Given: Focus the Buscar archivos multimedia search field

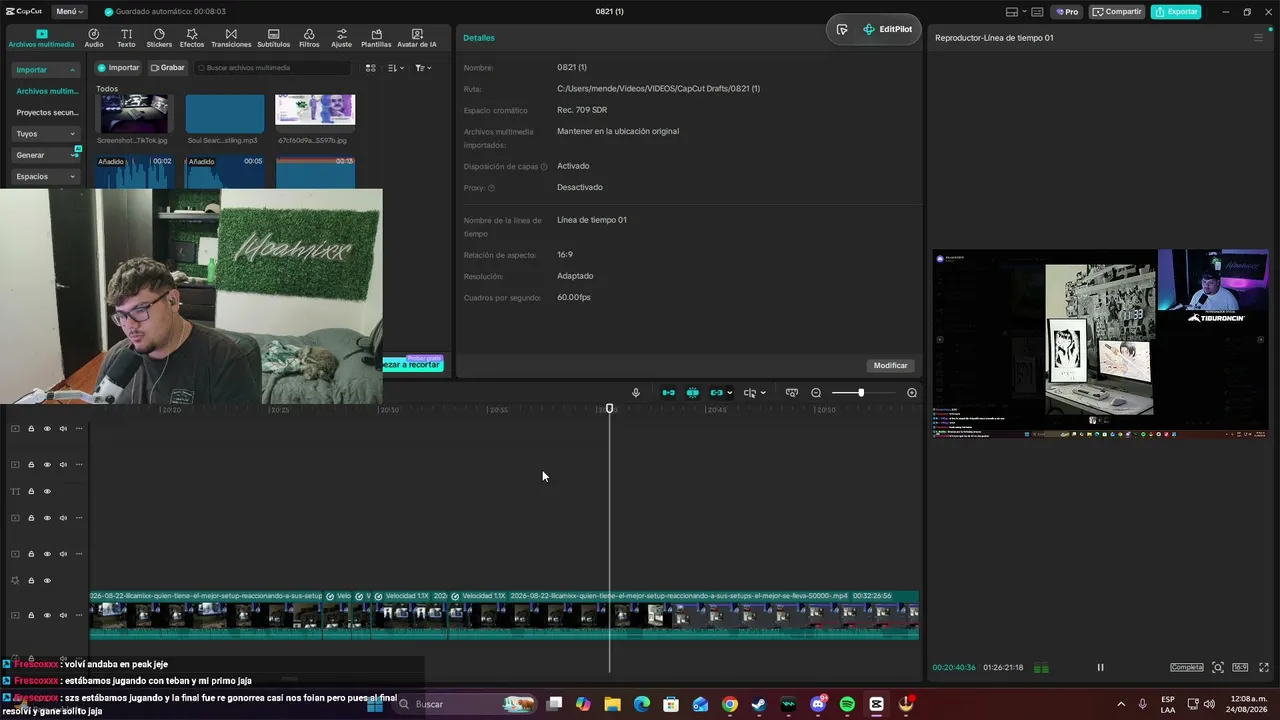Looking at the screenshot, I should point(272,68).
